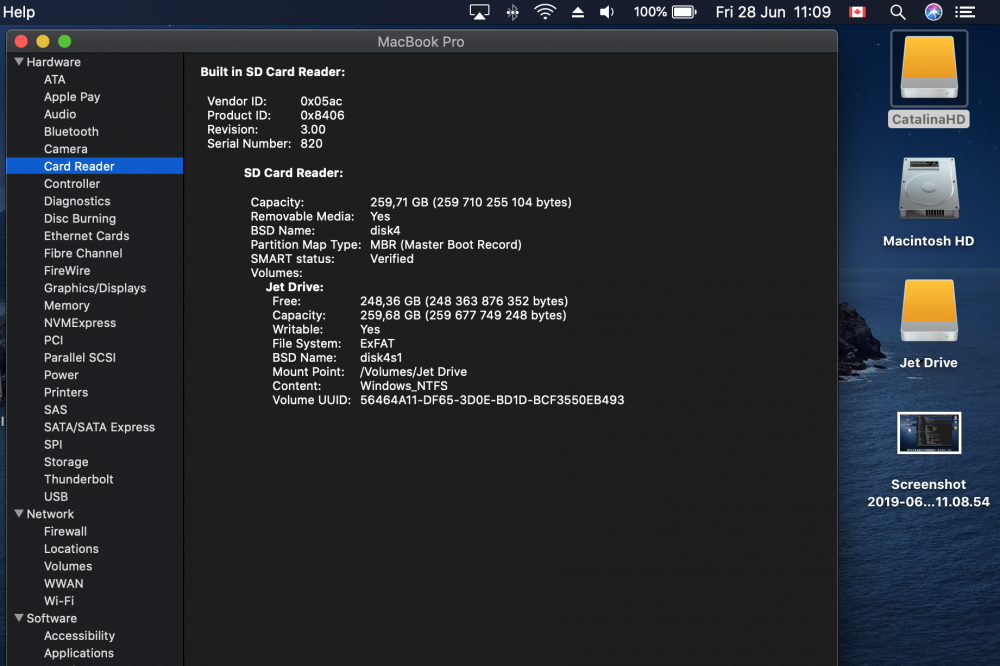Click the /Volumes/Jet Drive mount point

[413, 371]
